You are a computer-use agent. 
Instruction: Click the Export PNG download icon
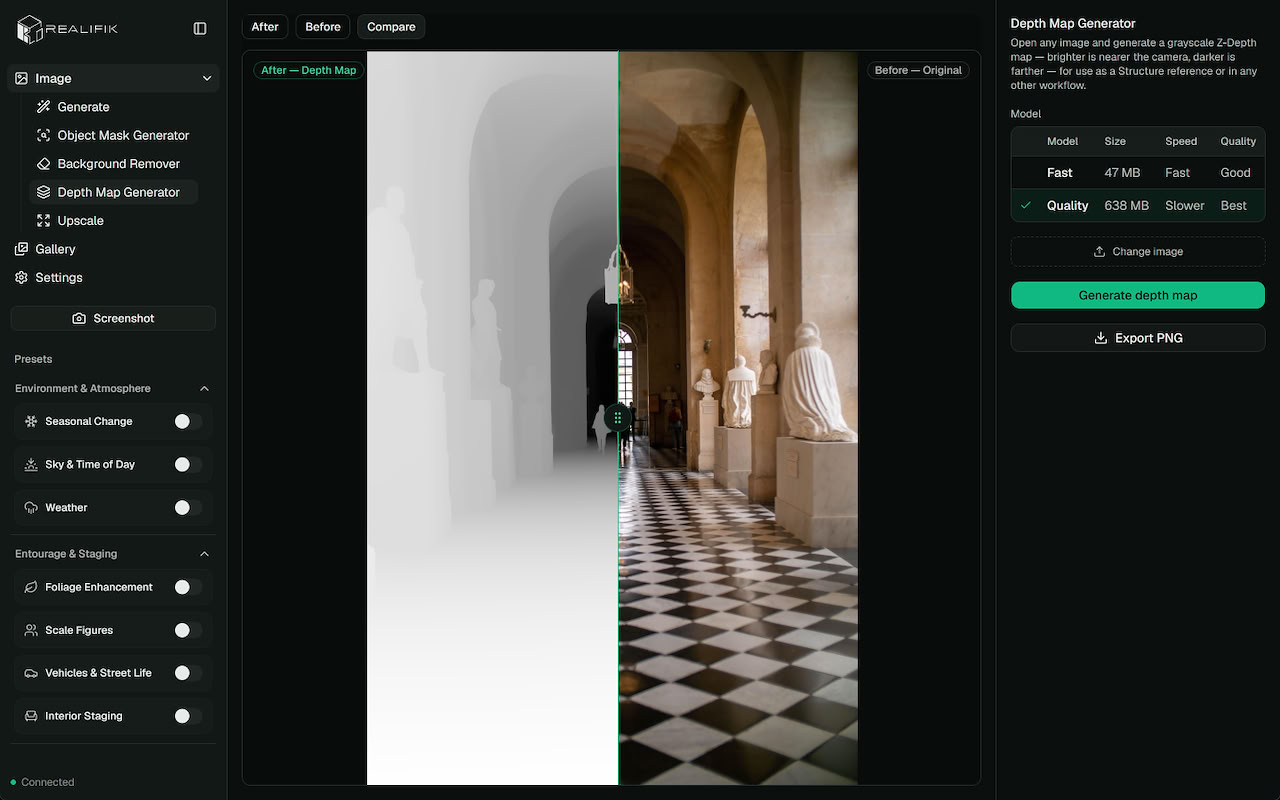point(1101,338)
